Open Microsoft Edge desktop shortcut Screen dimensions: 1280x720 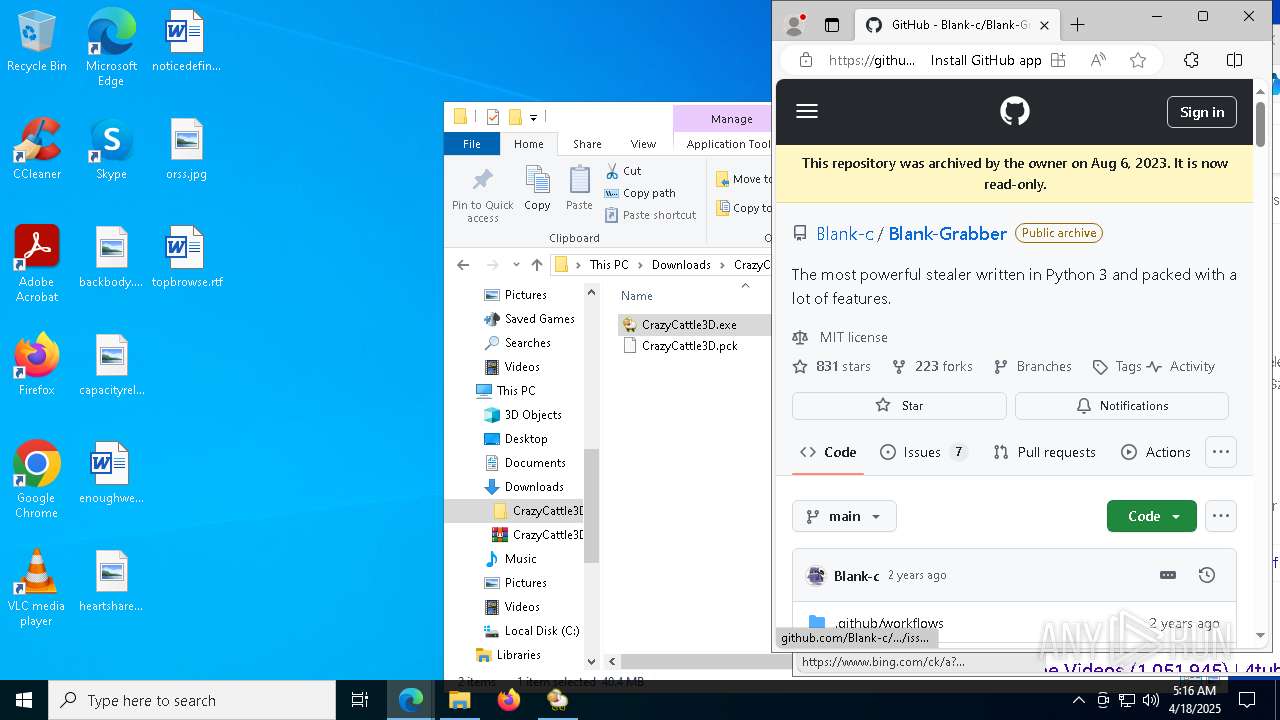point(111,48)
